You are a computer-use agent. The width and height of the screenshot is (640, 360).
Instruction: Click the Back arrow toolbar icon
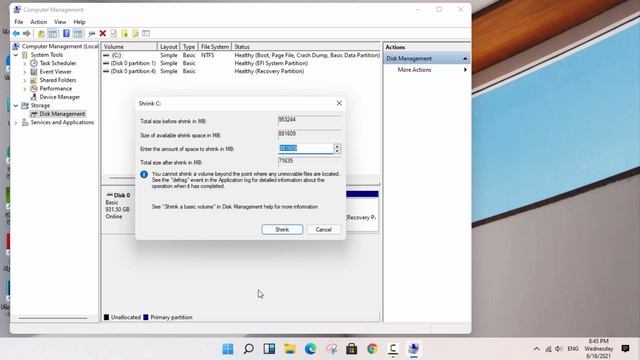[x=16, y=33]
